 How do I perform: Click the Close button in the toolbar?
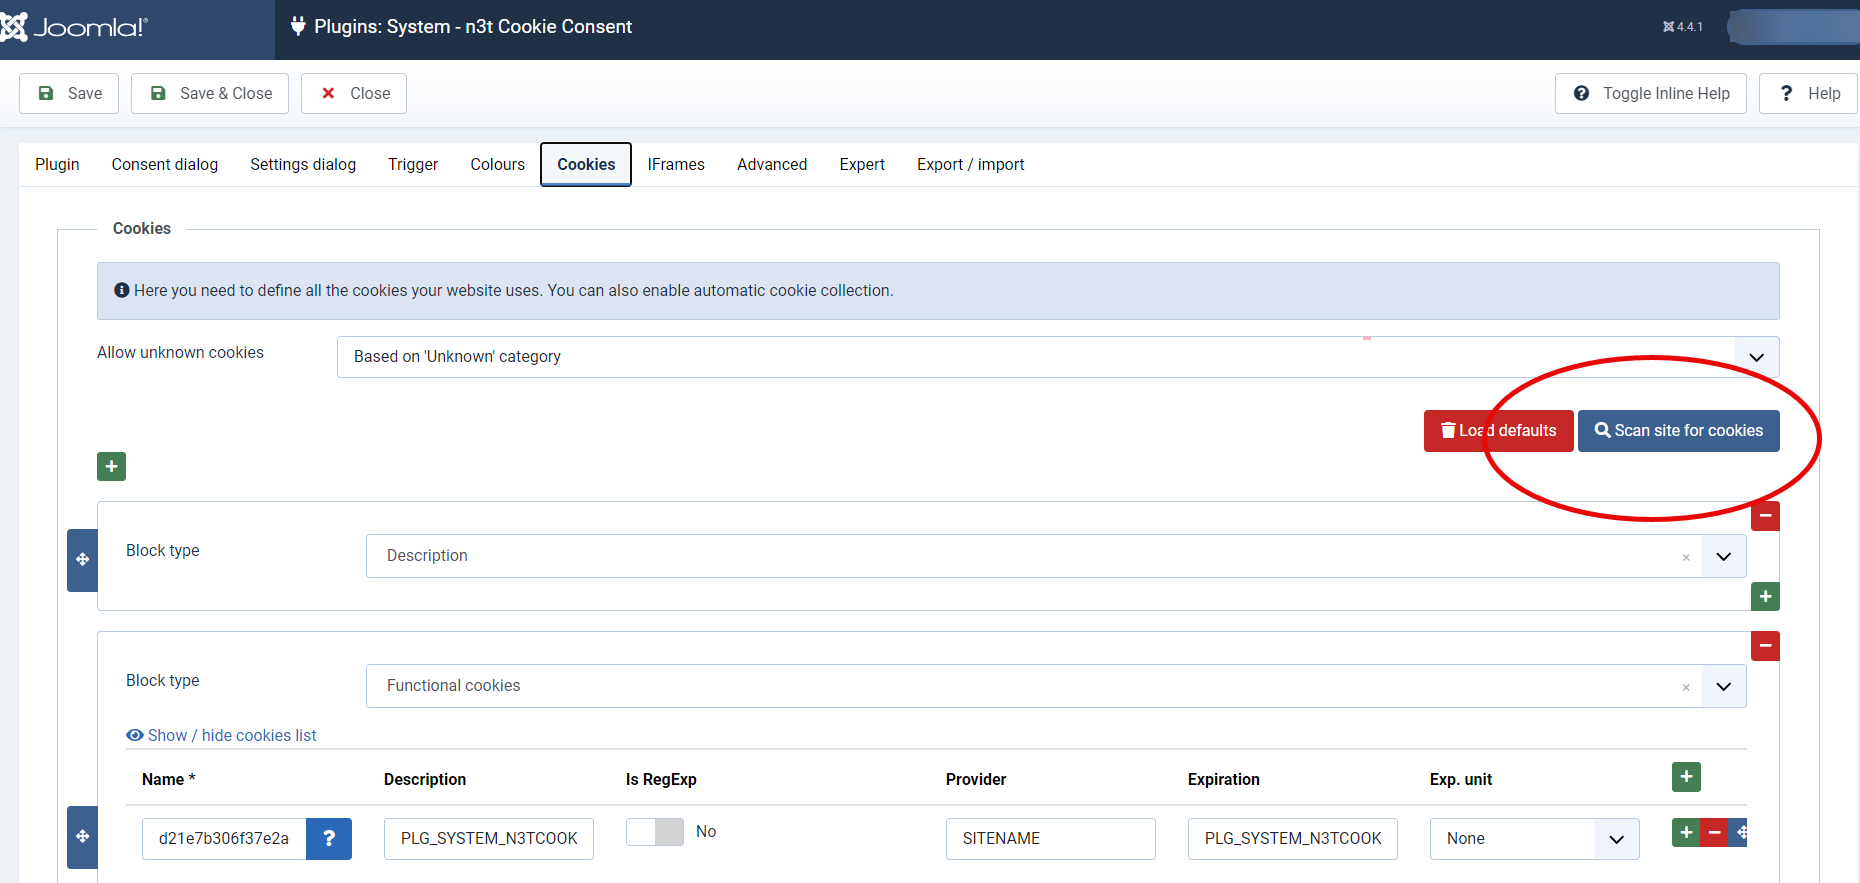point(354,93)
